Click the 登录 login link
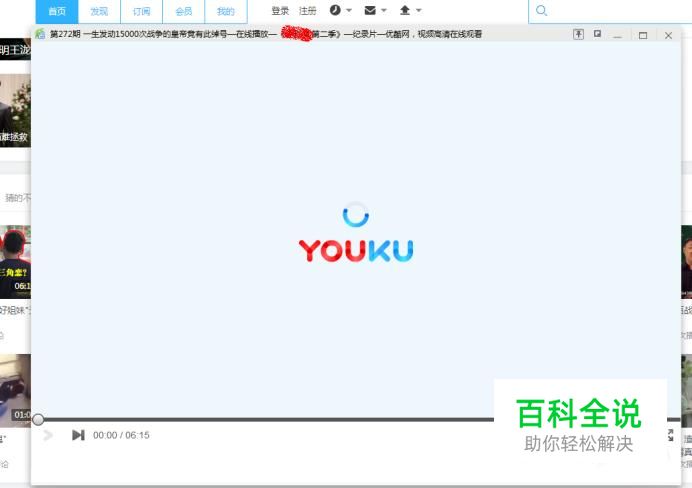The height and width of the screenshot is (488, 692). (280, 11)
